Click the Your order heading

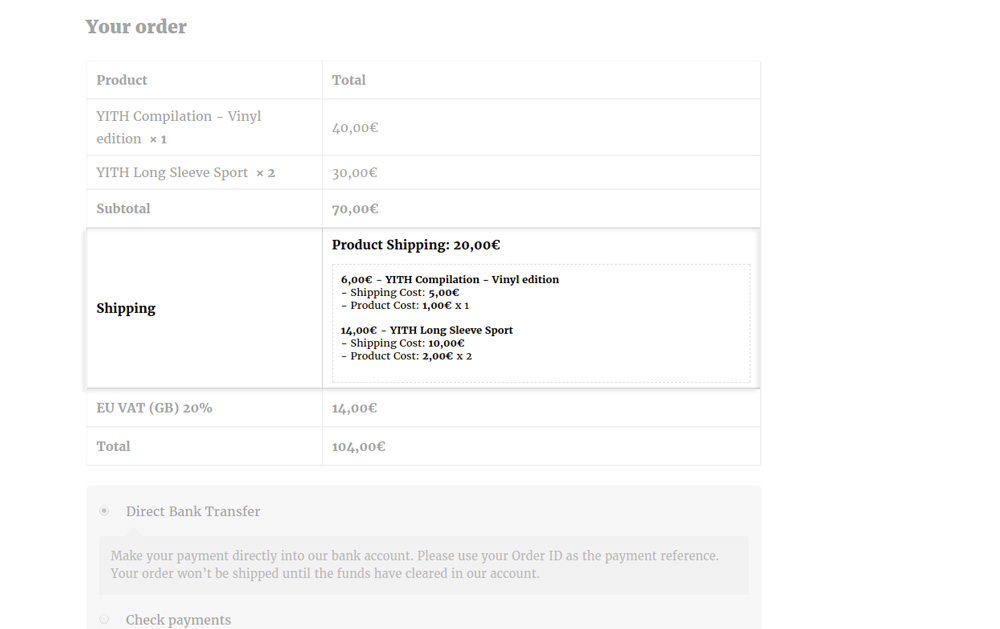[136, 27]
